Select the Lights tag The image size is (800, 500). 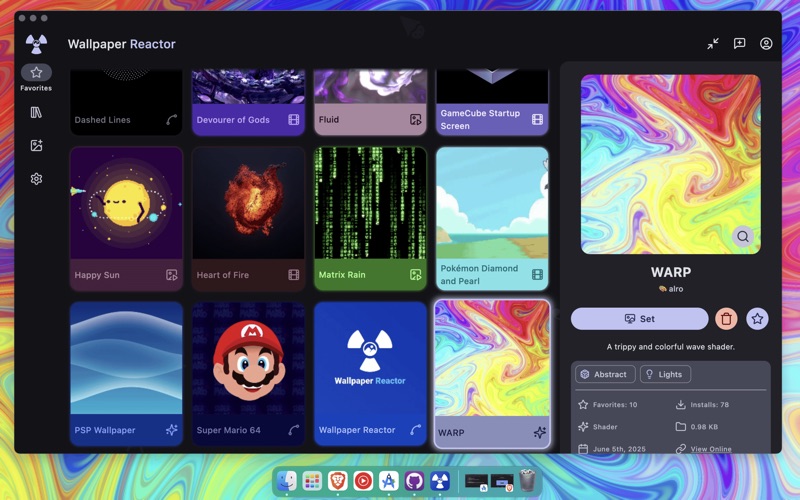[665, 374]
